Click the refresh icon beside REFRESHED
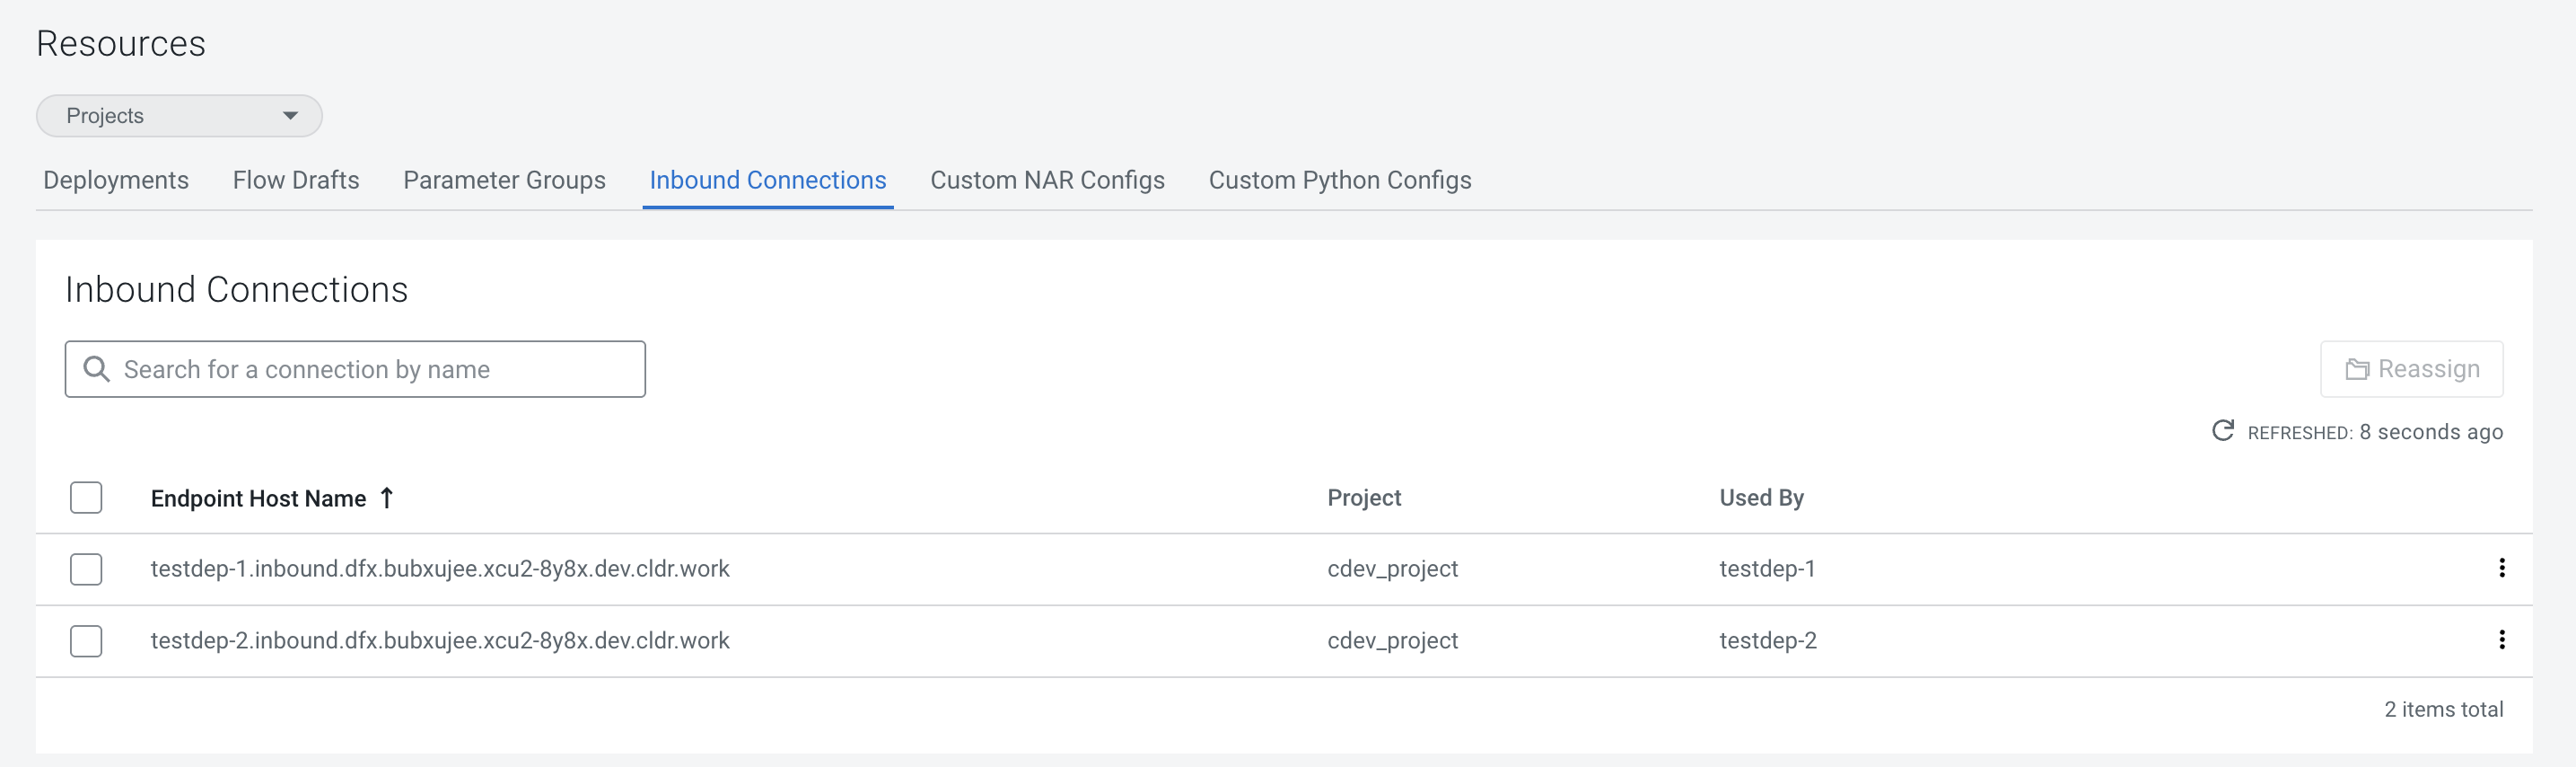Screen dimensions: 2576x767 pyautogui.click(x=2222, y=431)
